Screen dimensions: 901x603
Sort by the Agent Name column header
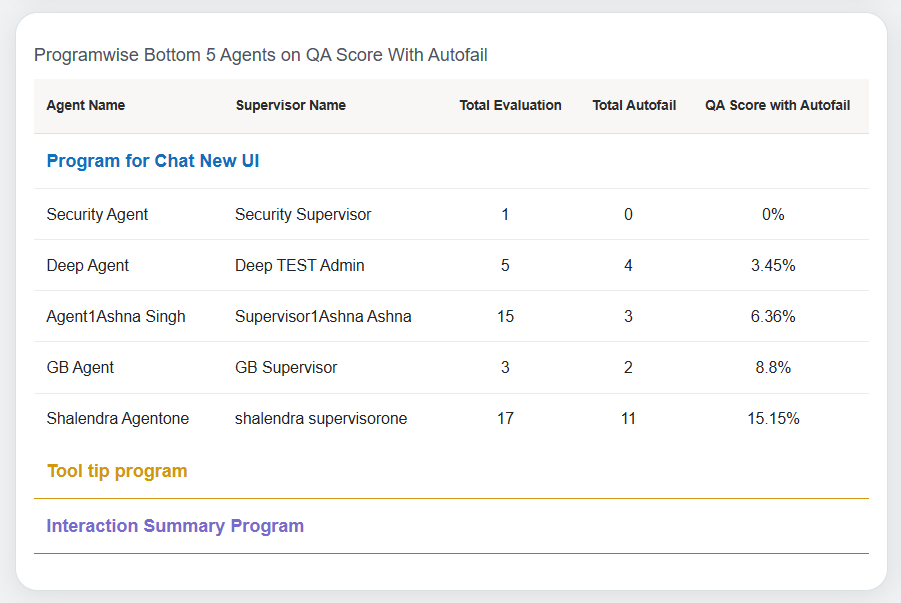(86, 105)
